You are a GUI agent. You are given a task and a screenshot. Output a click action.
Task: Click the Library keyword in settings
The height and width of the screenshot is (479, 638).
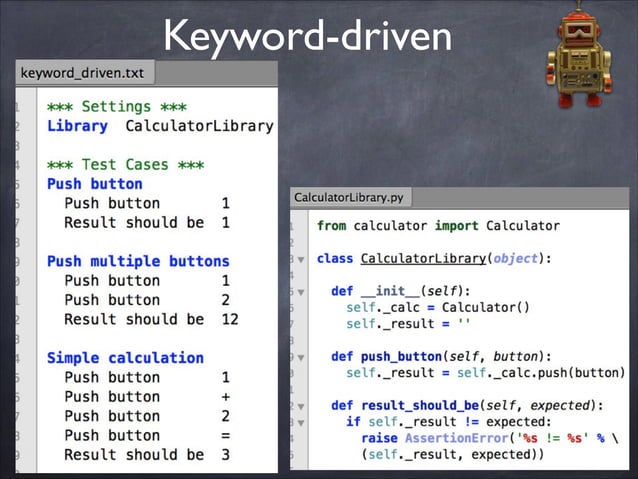click(x=77, y=126)
